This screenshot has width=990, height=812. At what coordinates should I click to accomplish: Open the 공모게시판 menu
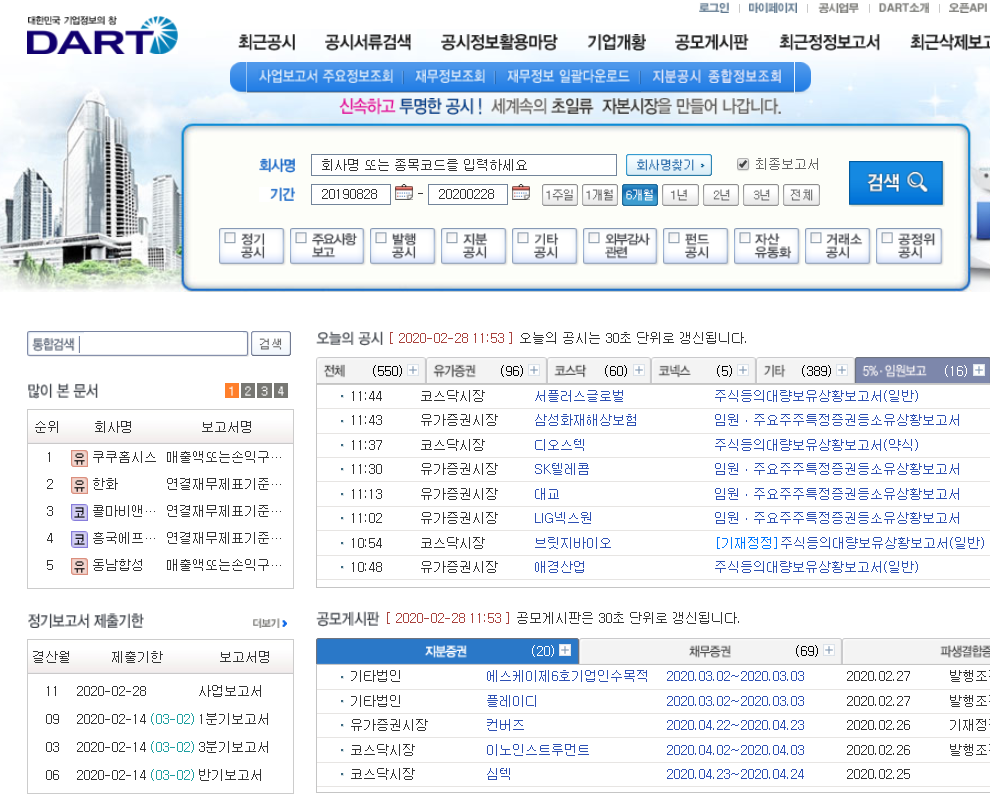(x=711, y=42)
